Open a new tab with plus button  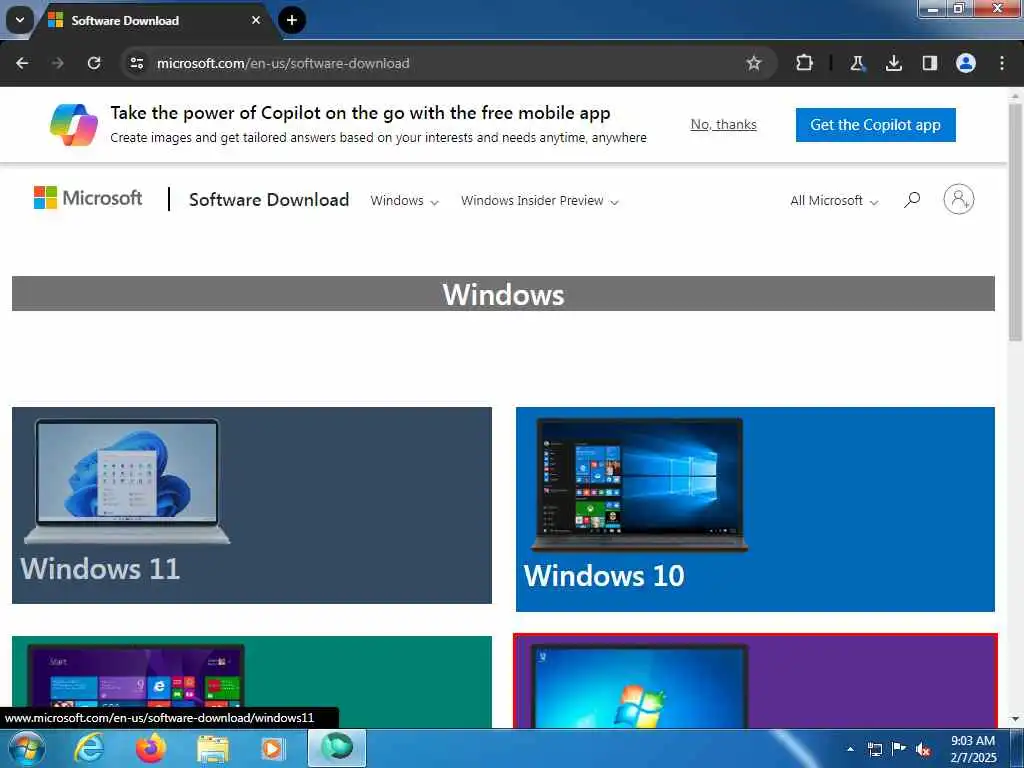[x=292, y=20]
